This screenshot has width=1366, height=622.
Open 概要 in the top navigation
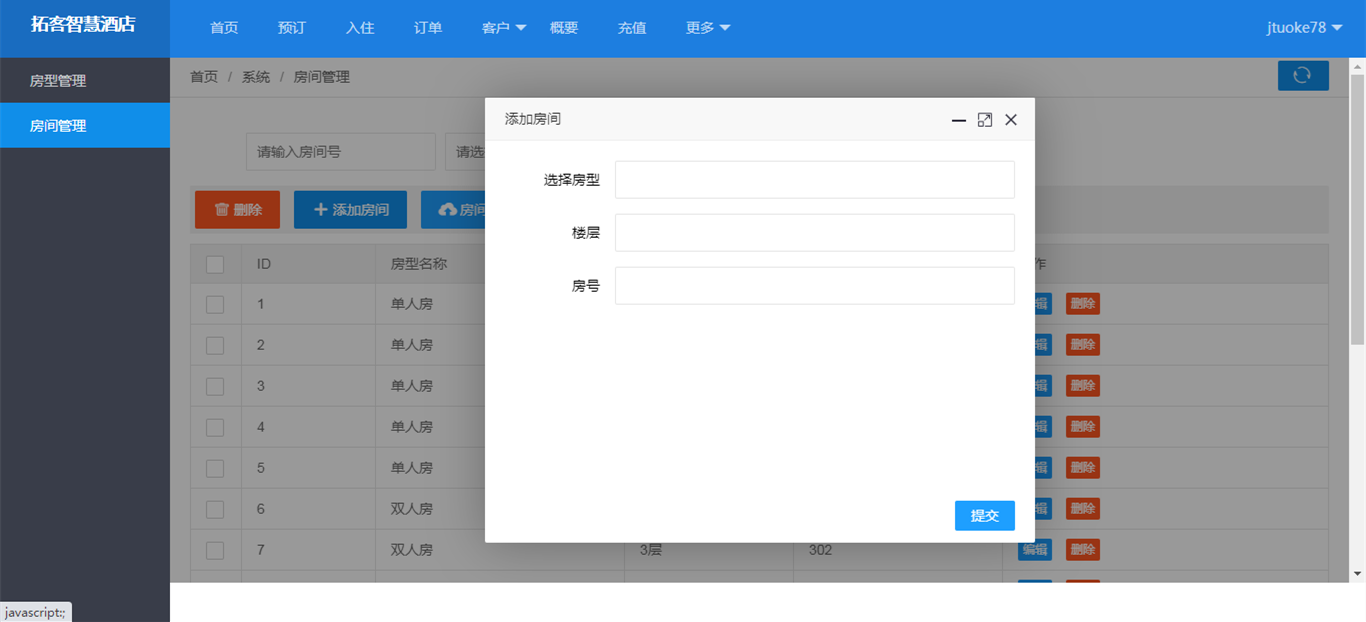point(564,28)
